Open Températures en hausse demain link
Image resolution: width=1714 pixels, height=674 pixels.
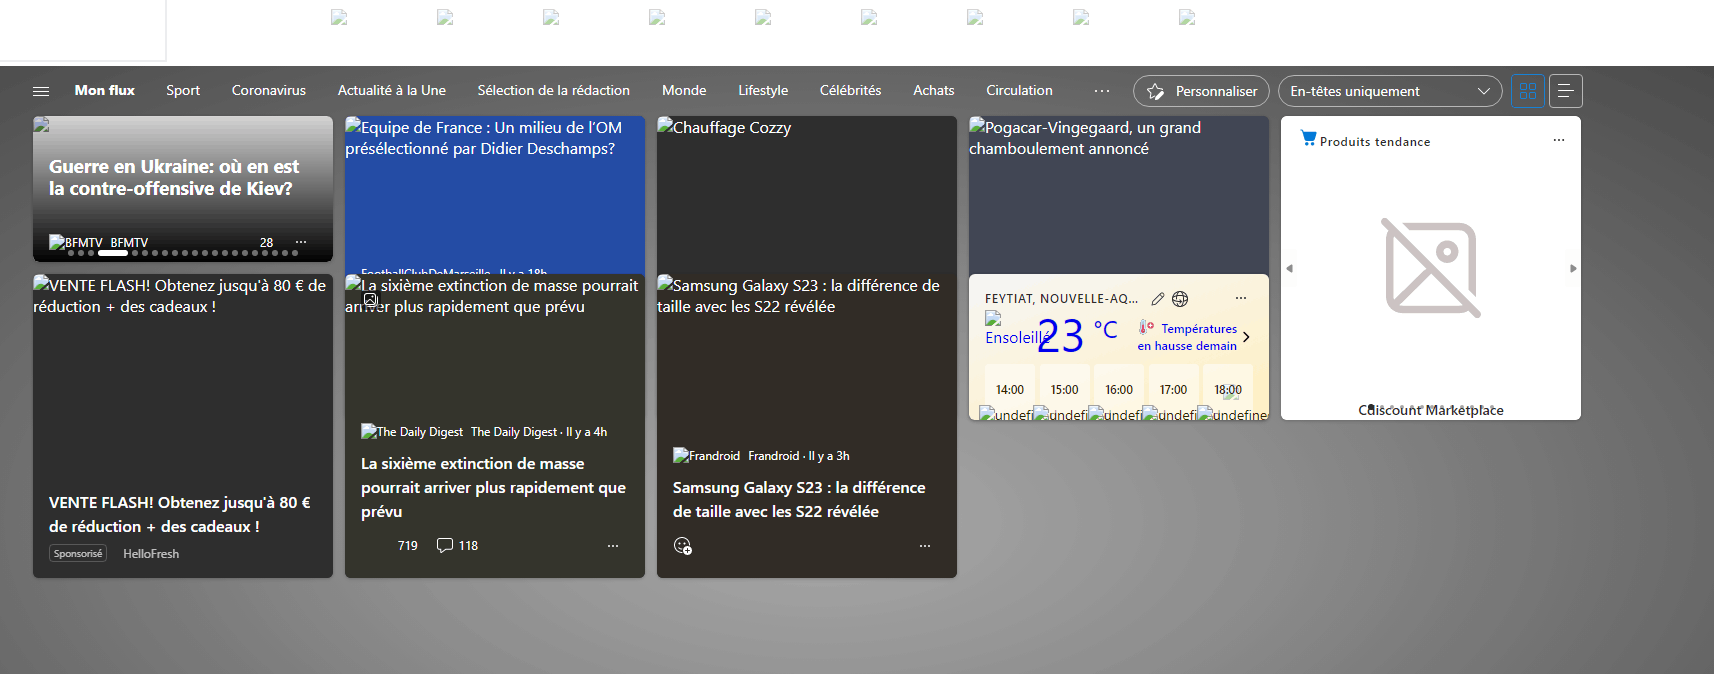[x=1187, y=337]
